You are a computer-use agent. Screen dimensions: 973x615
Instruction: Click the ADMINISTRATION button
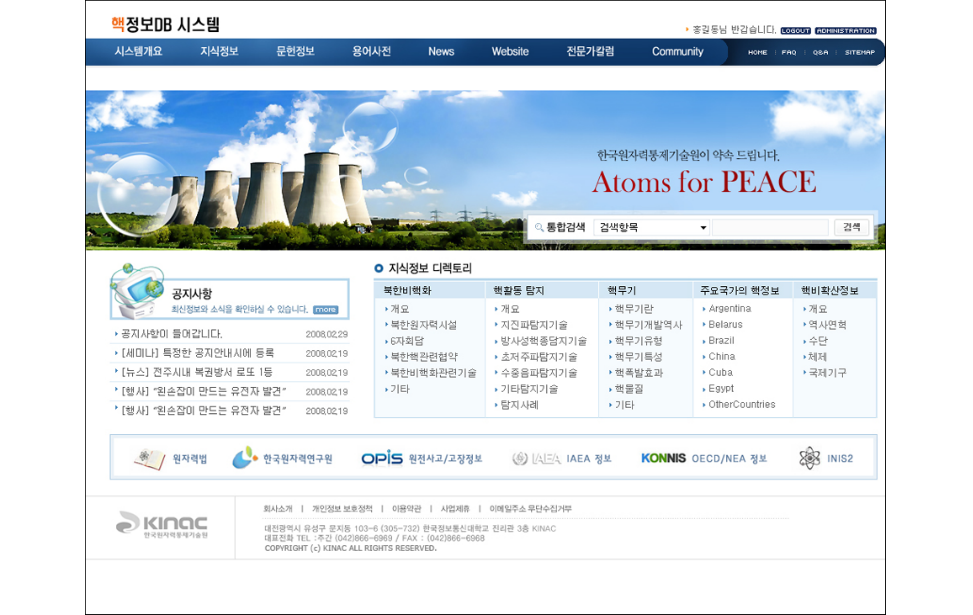pyautogui.click(x=845, y=31)
